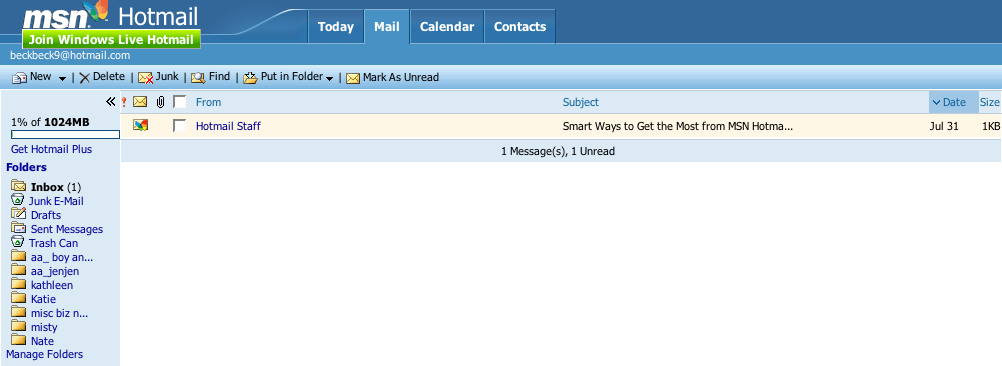Open the Sent Messages folder label
Screen dimensions: 1002x366
66,229
